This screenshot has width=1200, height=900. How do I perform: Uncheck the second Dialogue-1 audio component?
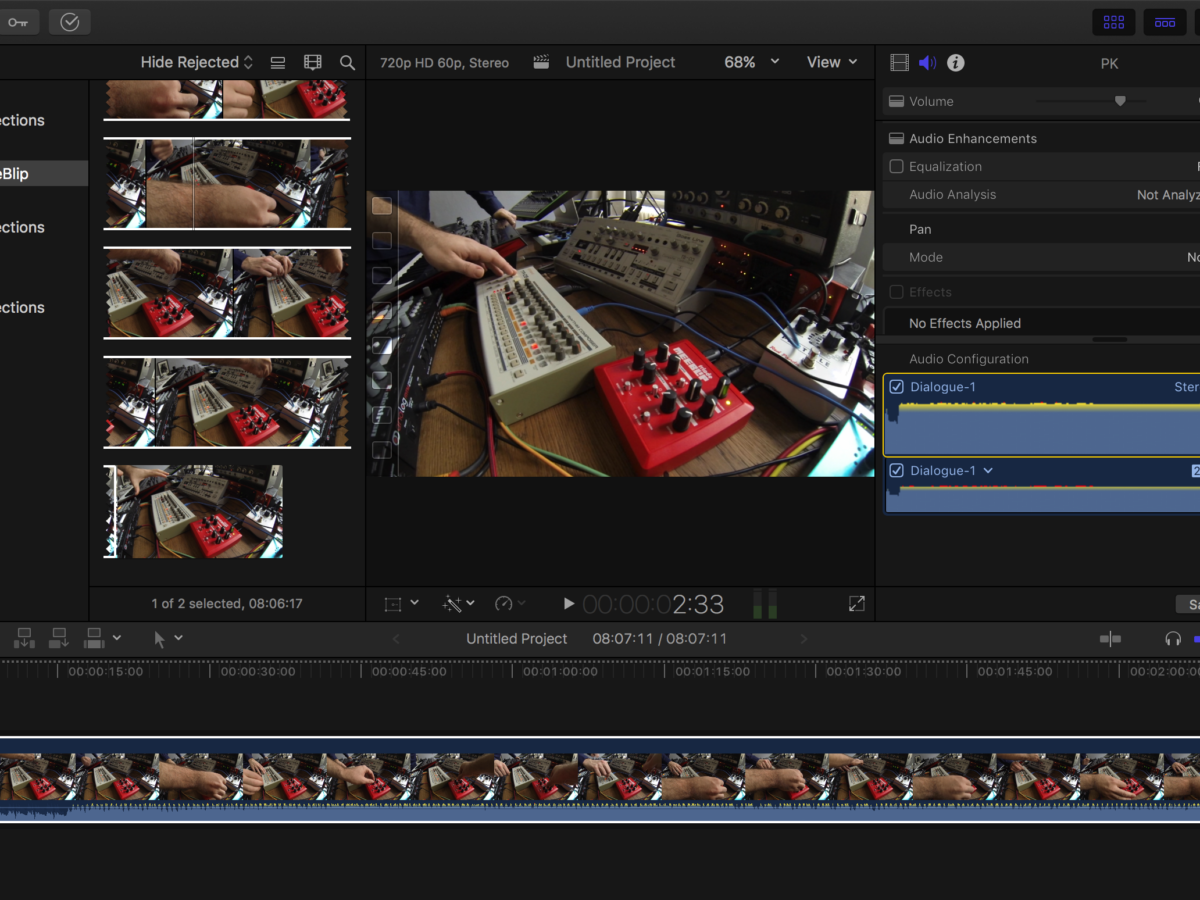[897, 471]
